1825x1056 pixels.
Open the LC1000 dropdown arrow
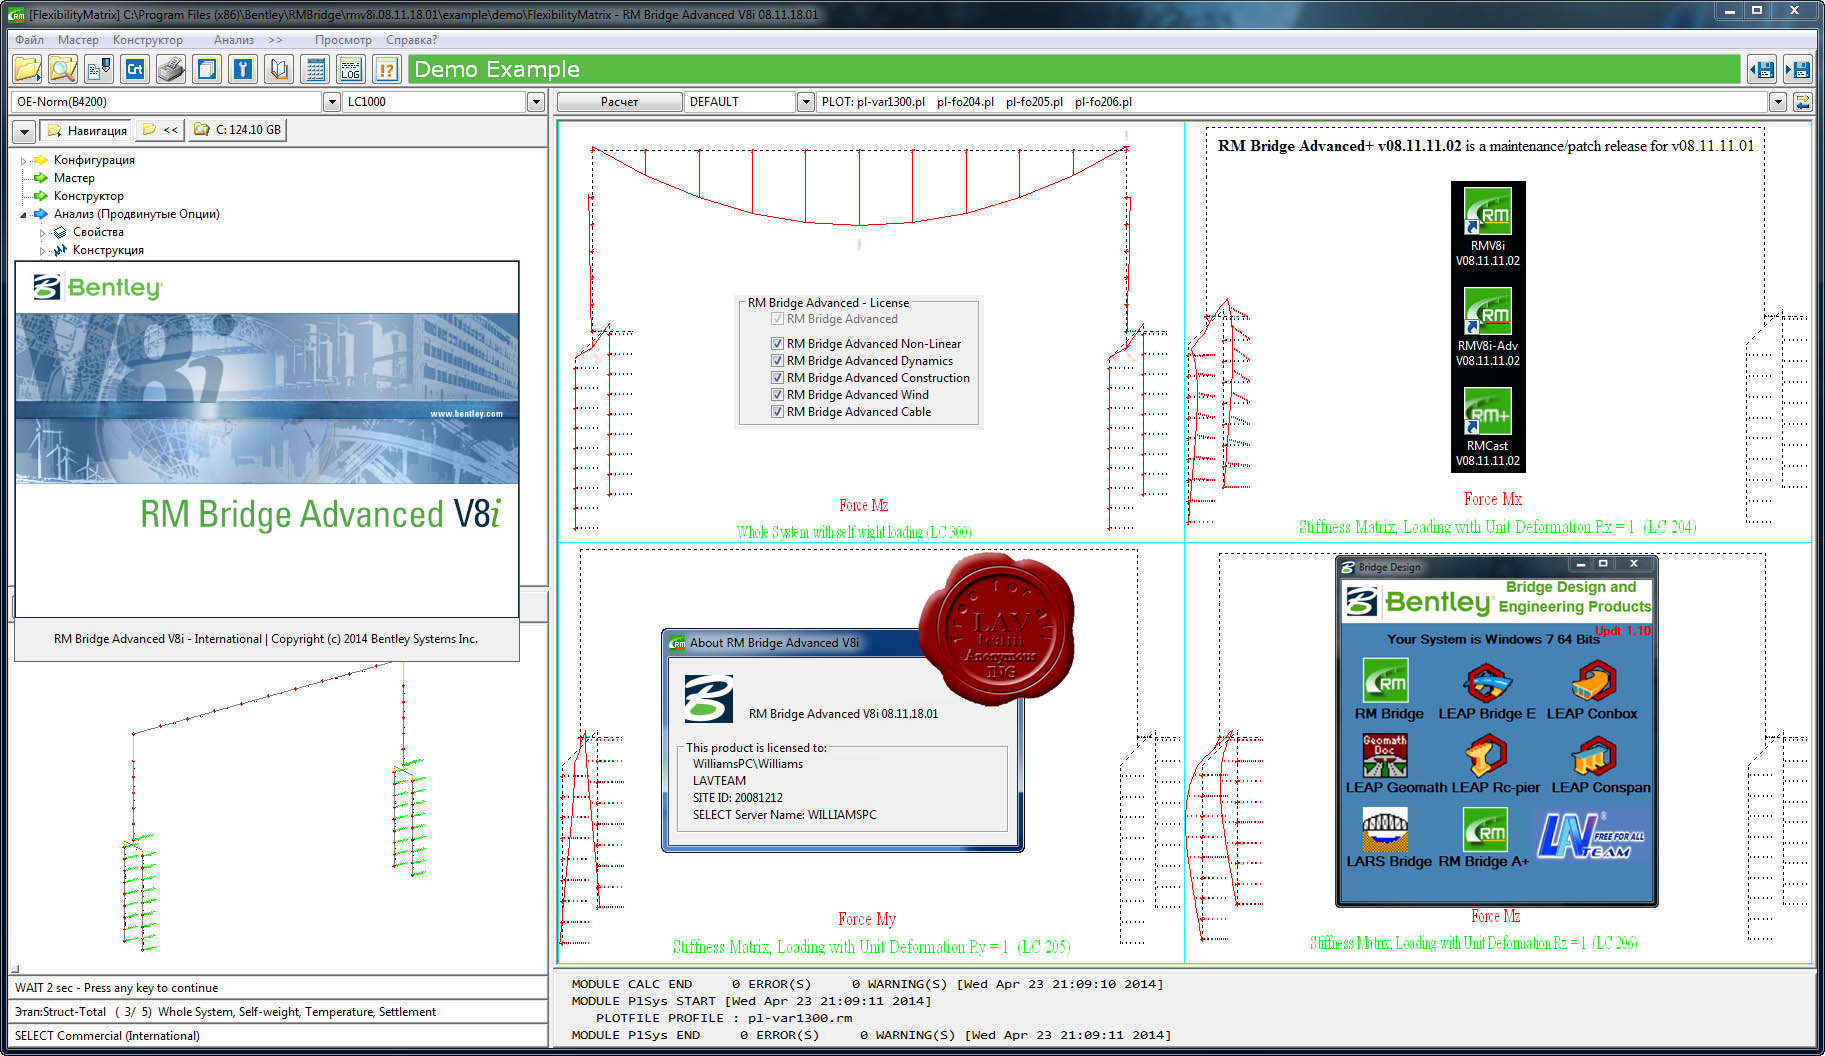(536, 102)
